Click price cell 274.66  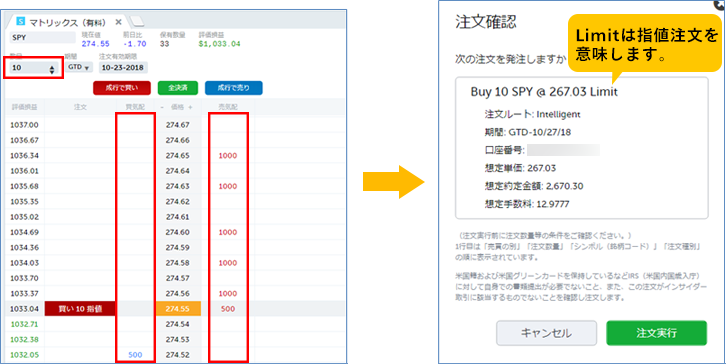[178, 140]
